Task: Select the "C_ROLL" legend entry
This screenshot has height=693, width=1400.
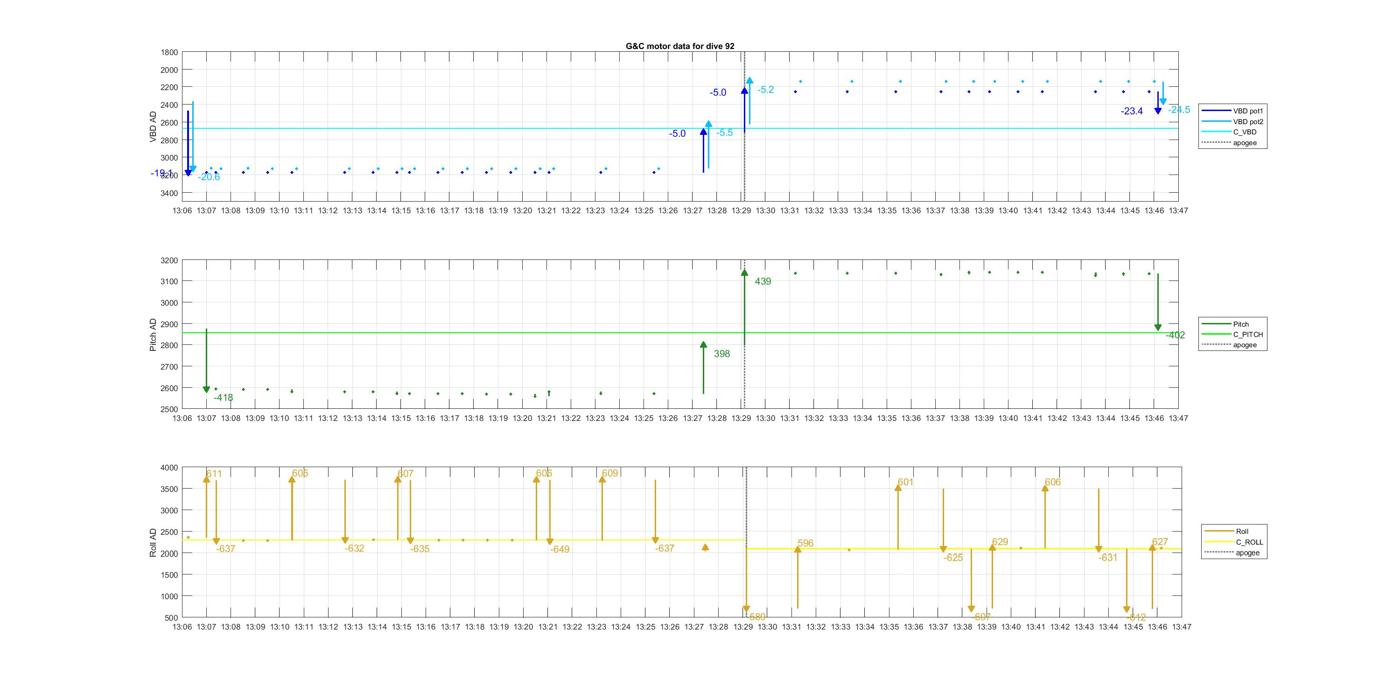Action: [1234, 542]
